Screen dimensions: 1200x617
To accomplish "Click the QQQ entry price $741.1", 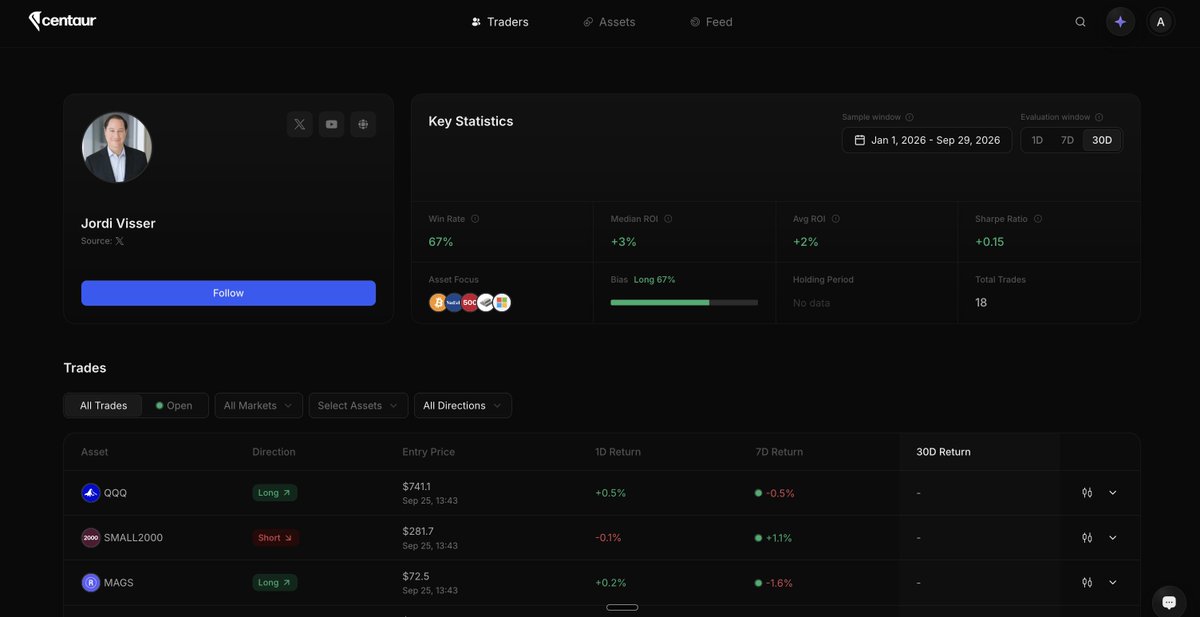I will [x=417, y=486].
